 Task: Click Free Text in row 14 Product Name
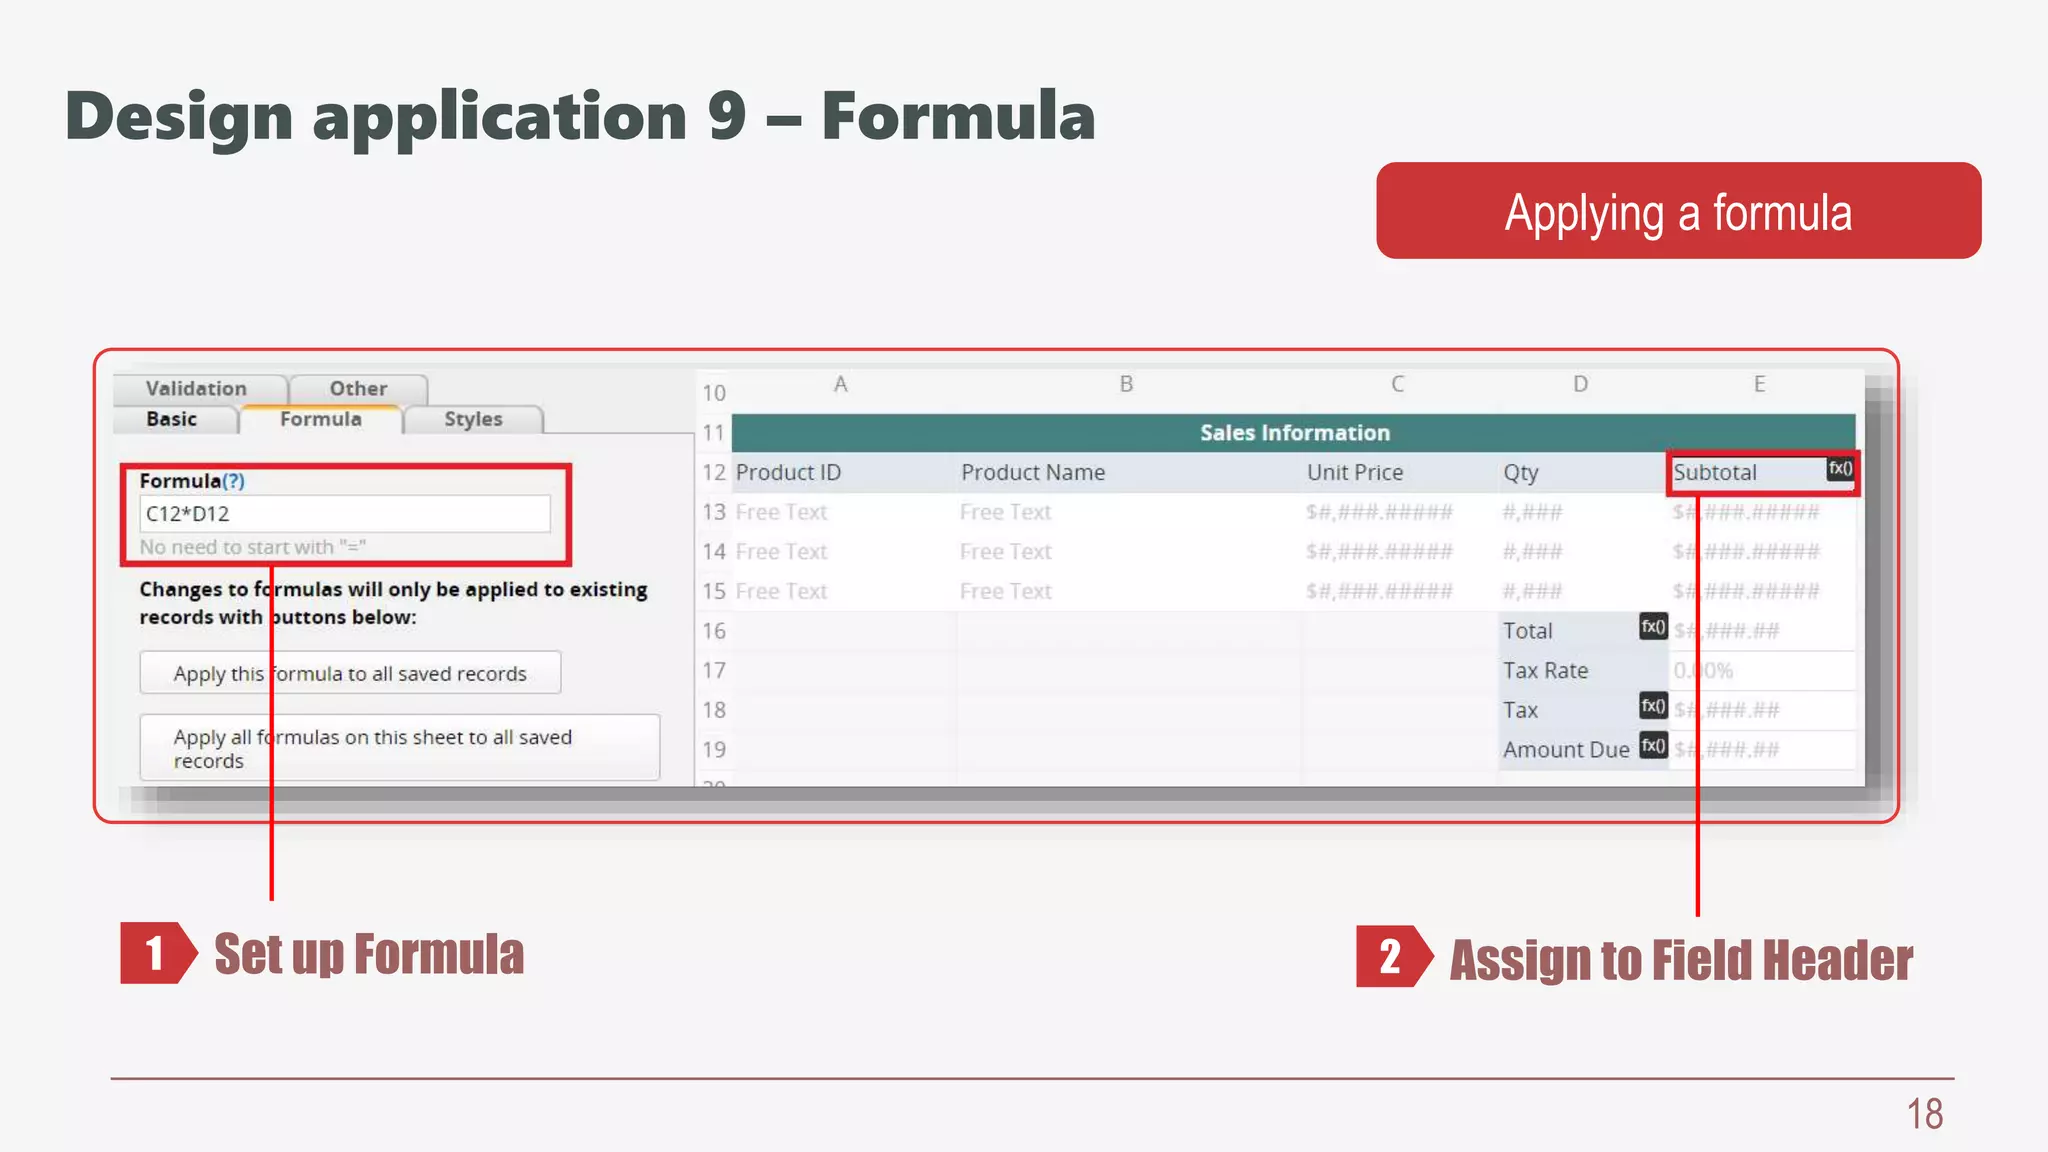click(x=1006, y=552)
